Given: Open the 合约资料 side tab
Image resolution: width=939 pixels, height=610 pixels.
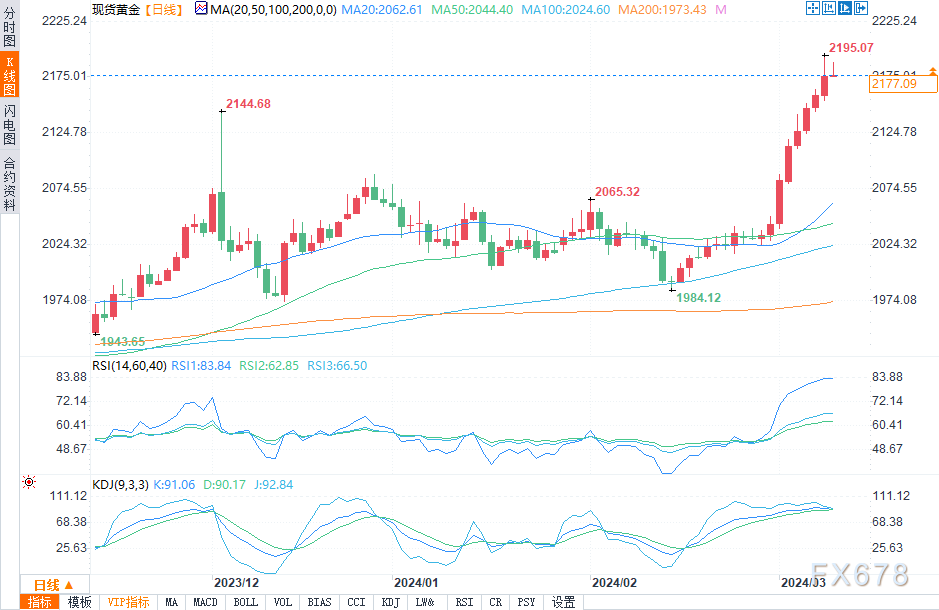Looking at the screenshot, I should (x=10, y=183).
